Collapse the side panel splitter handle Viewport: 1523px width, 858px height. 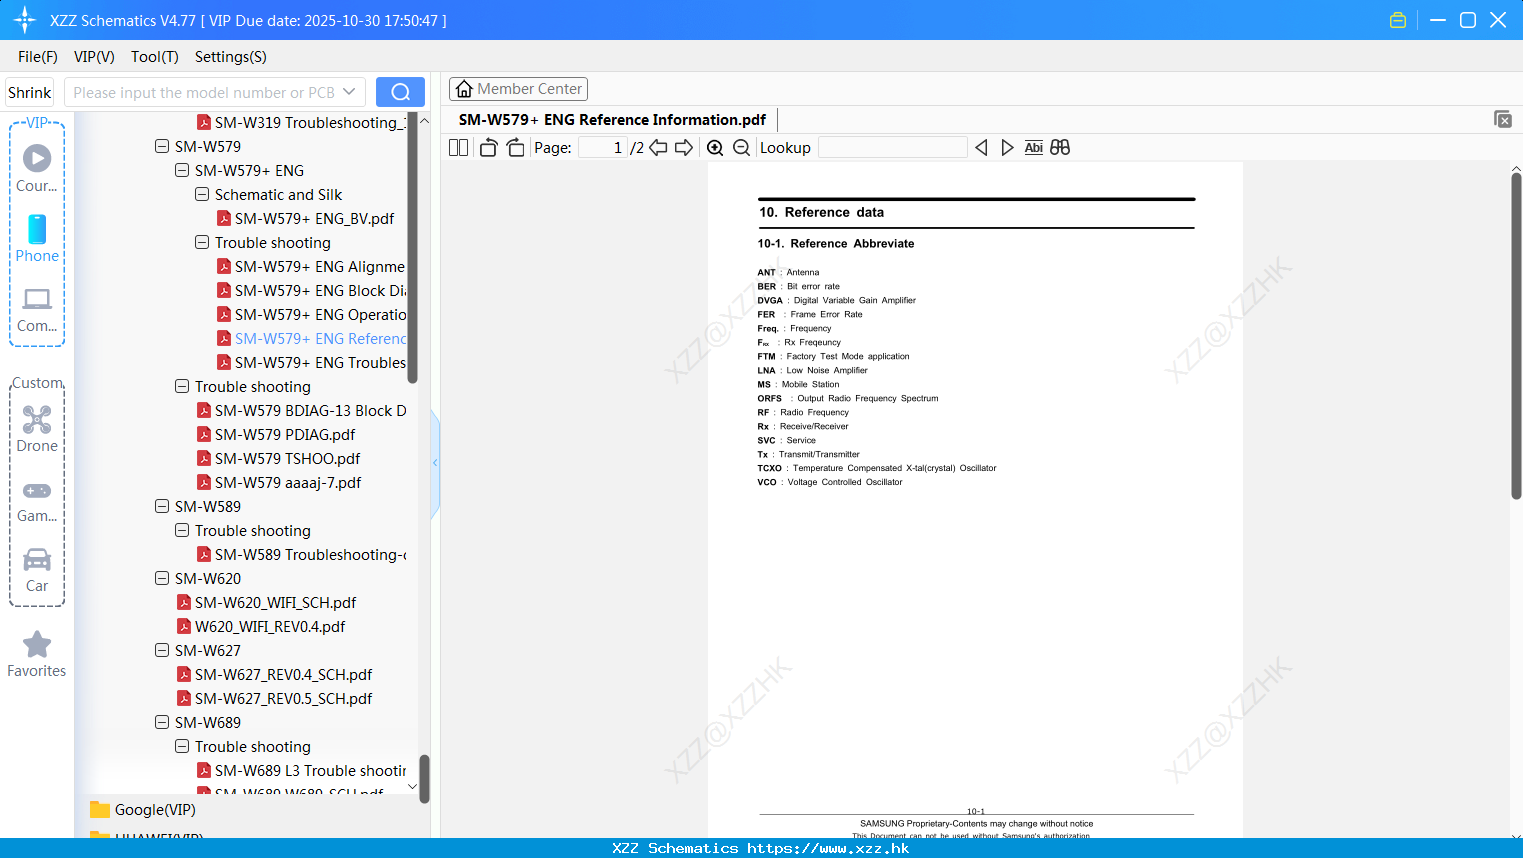(x=435, y=463)
